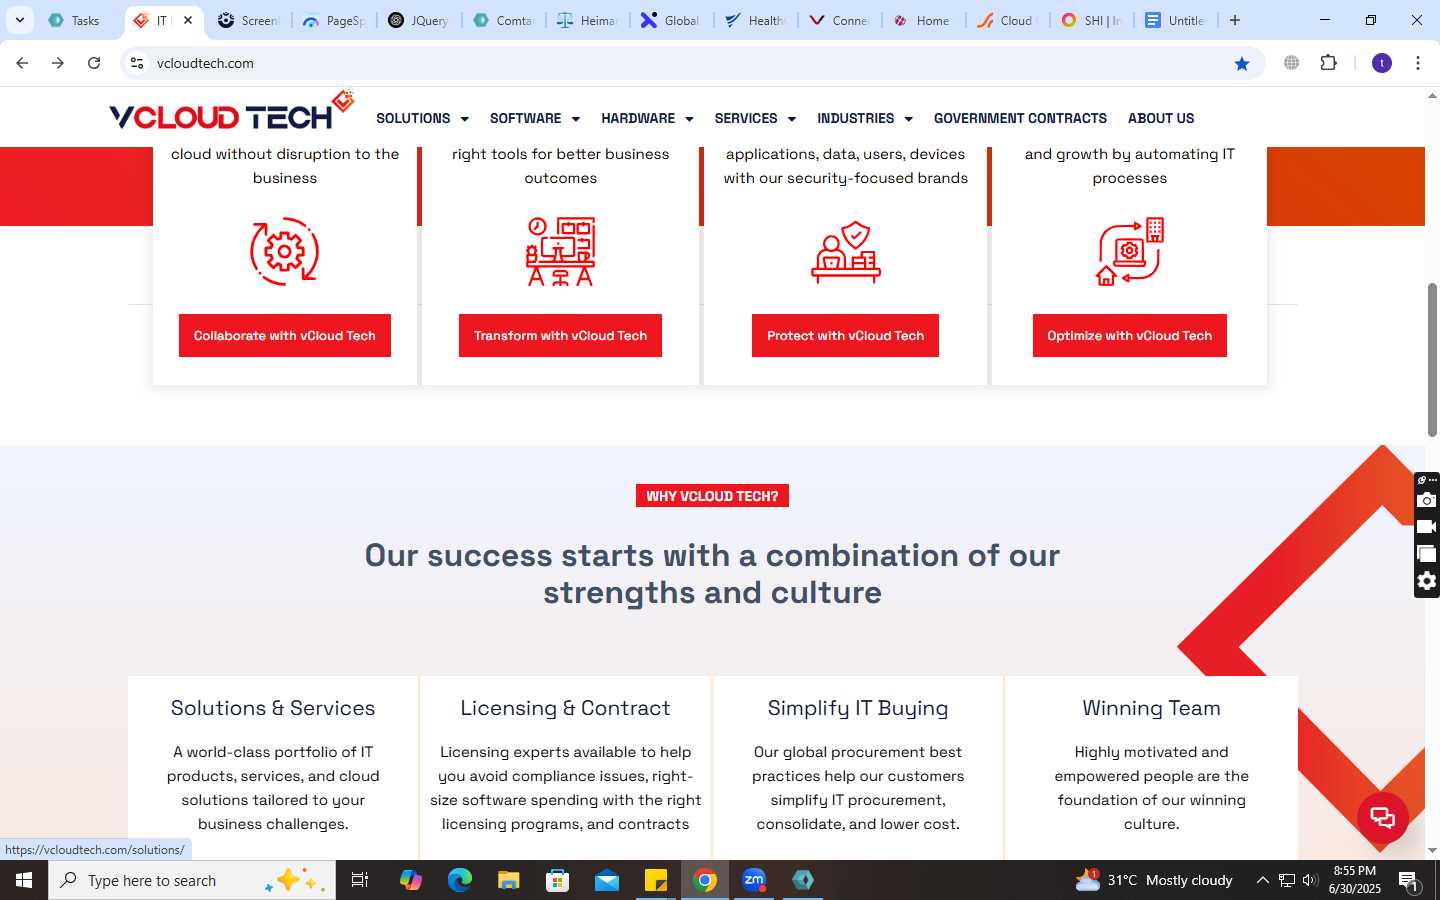This screenshot has width=1440, height=900.
Task: Click the security shield desk icon above Protect button
Action: pyautogui.click(x=846, y=252)
